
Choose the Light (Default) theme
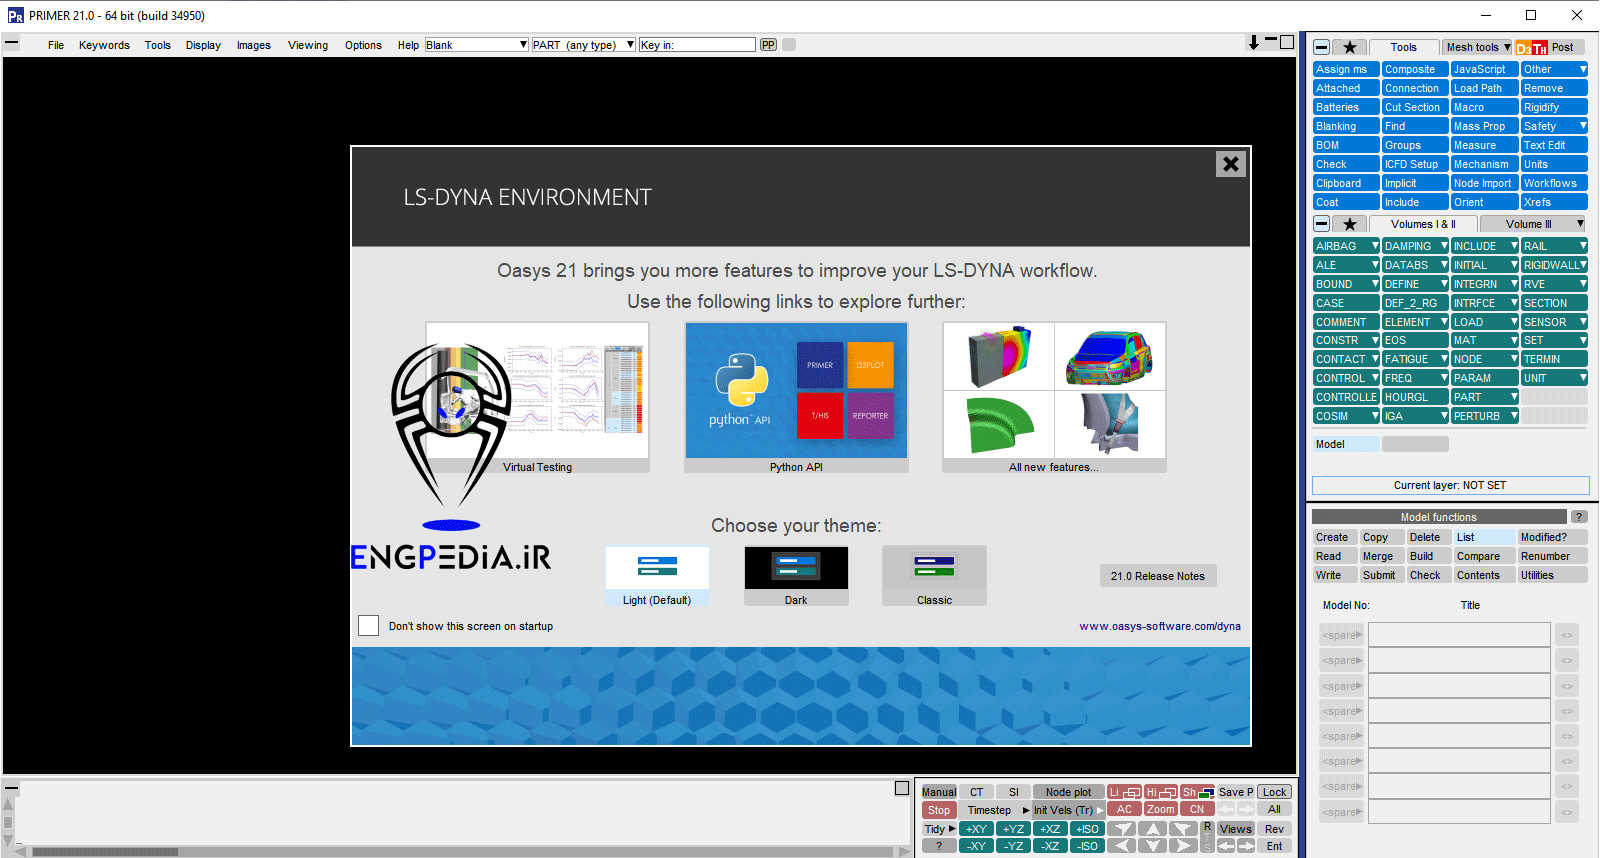[657, 576]
